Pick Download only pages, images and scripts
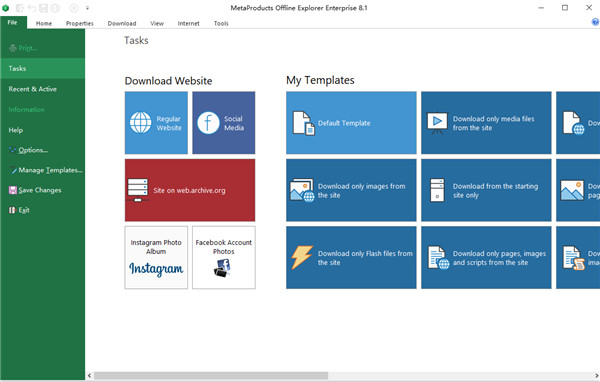The height and width of the screenshot is (382, 600). 486,257
